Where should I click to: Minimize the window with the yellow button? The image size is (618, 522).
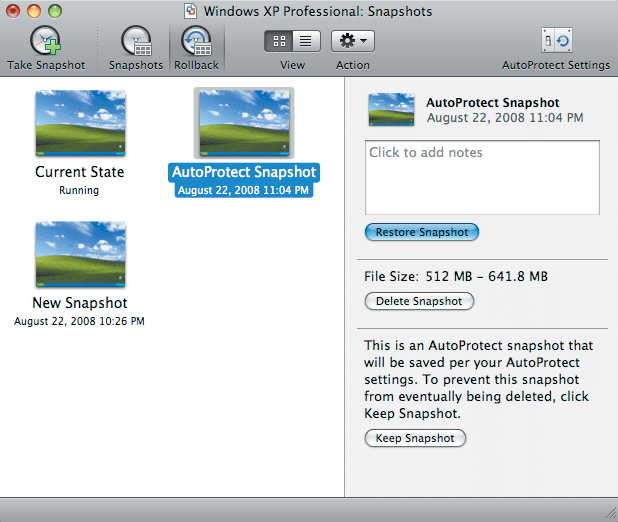(34, 11)
